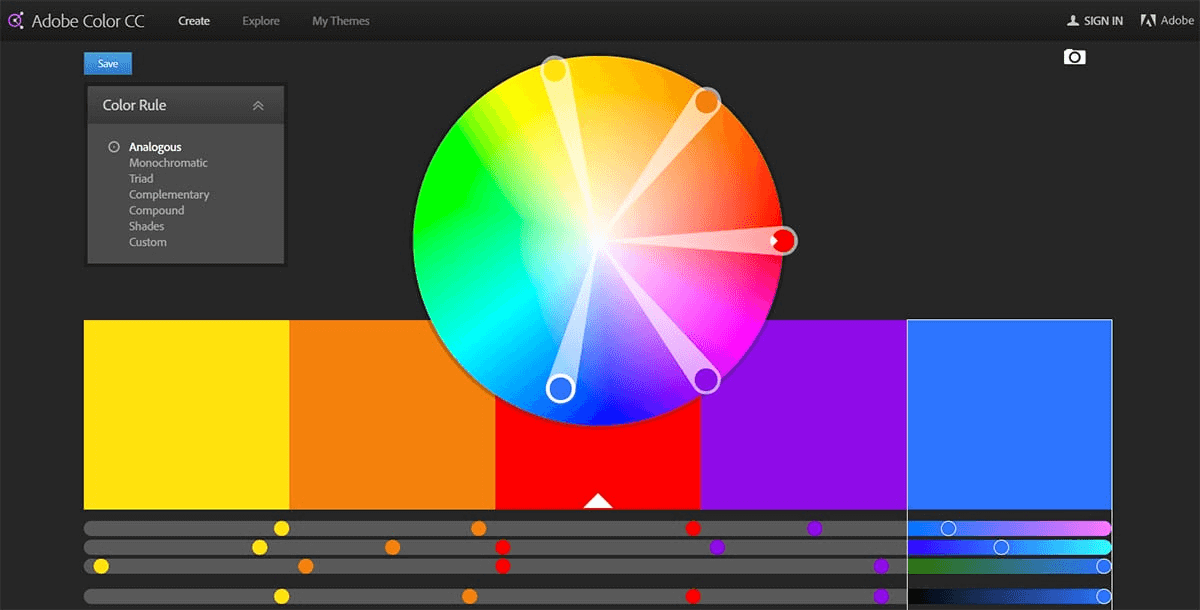Switch to the Shades color rule
Viewport: 1200px width, 610px height.
point(146,226)
